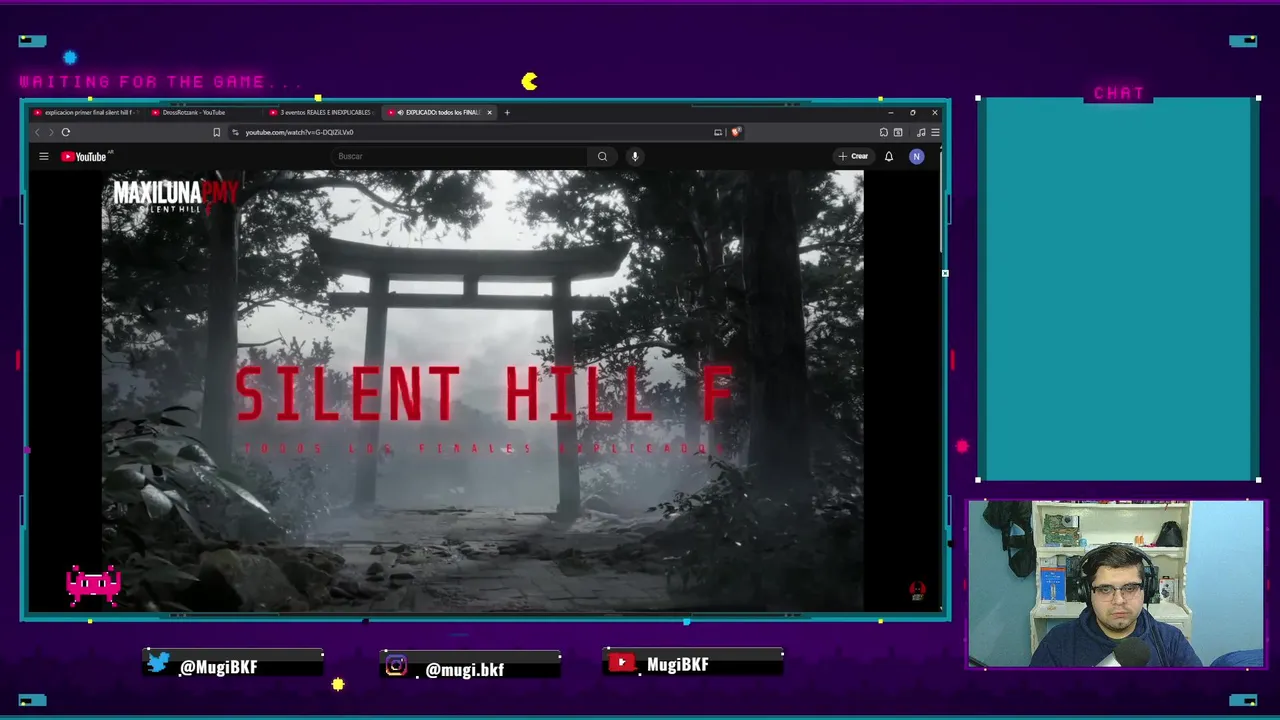
Task: Open YouTube notifications bell
Action: coord(888,156)
